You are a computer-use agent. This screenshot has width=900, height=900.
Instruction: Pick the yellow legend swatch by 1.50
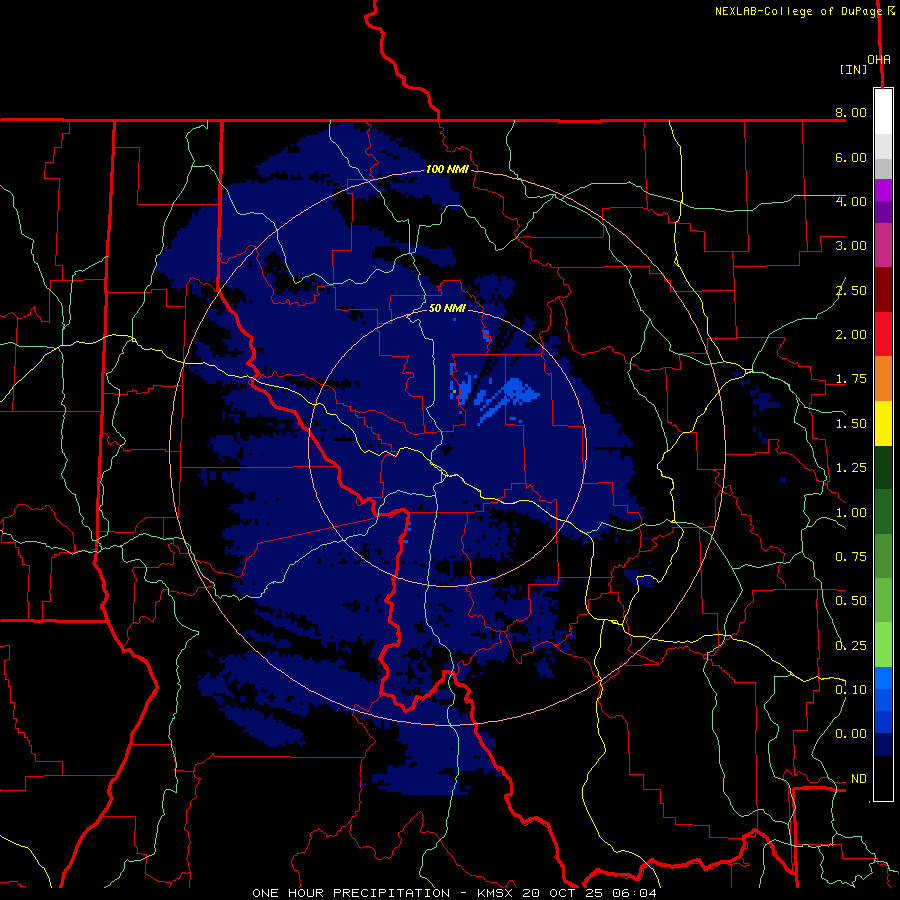point(883,423)
